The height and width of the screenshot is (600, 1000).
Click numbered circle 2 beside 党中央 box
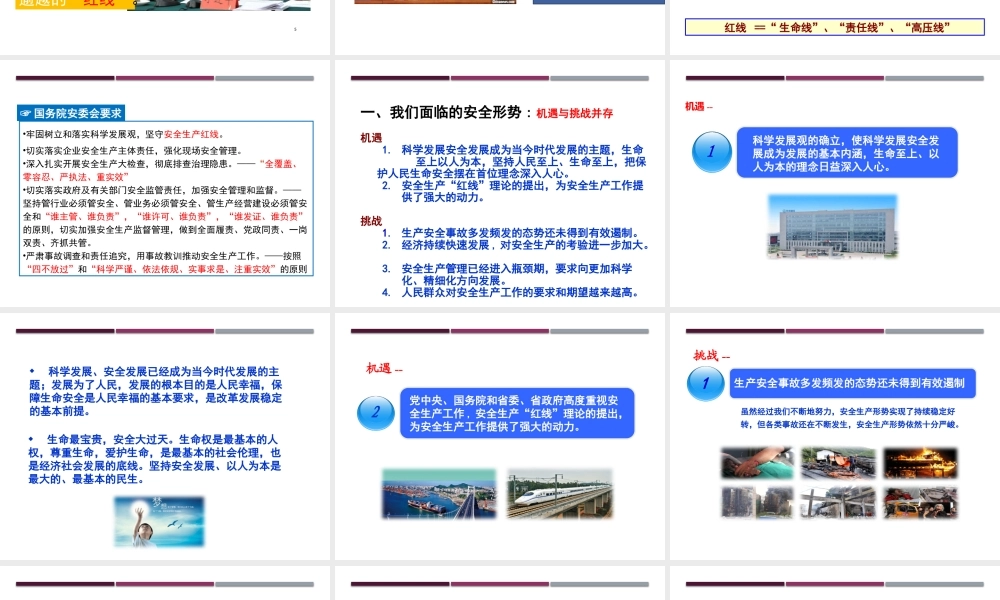point(376,413)
